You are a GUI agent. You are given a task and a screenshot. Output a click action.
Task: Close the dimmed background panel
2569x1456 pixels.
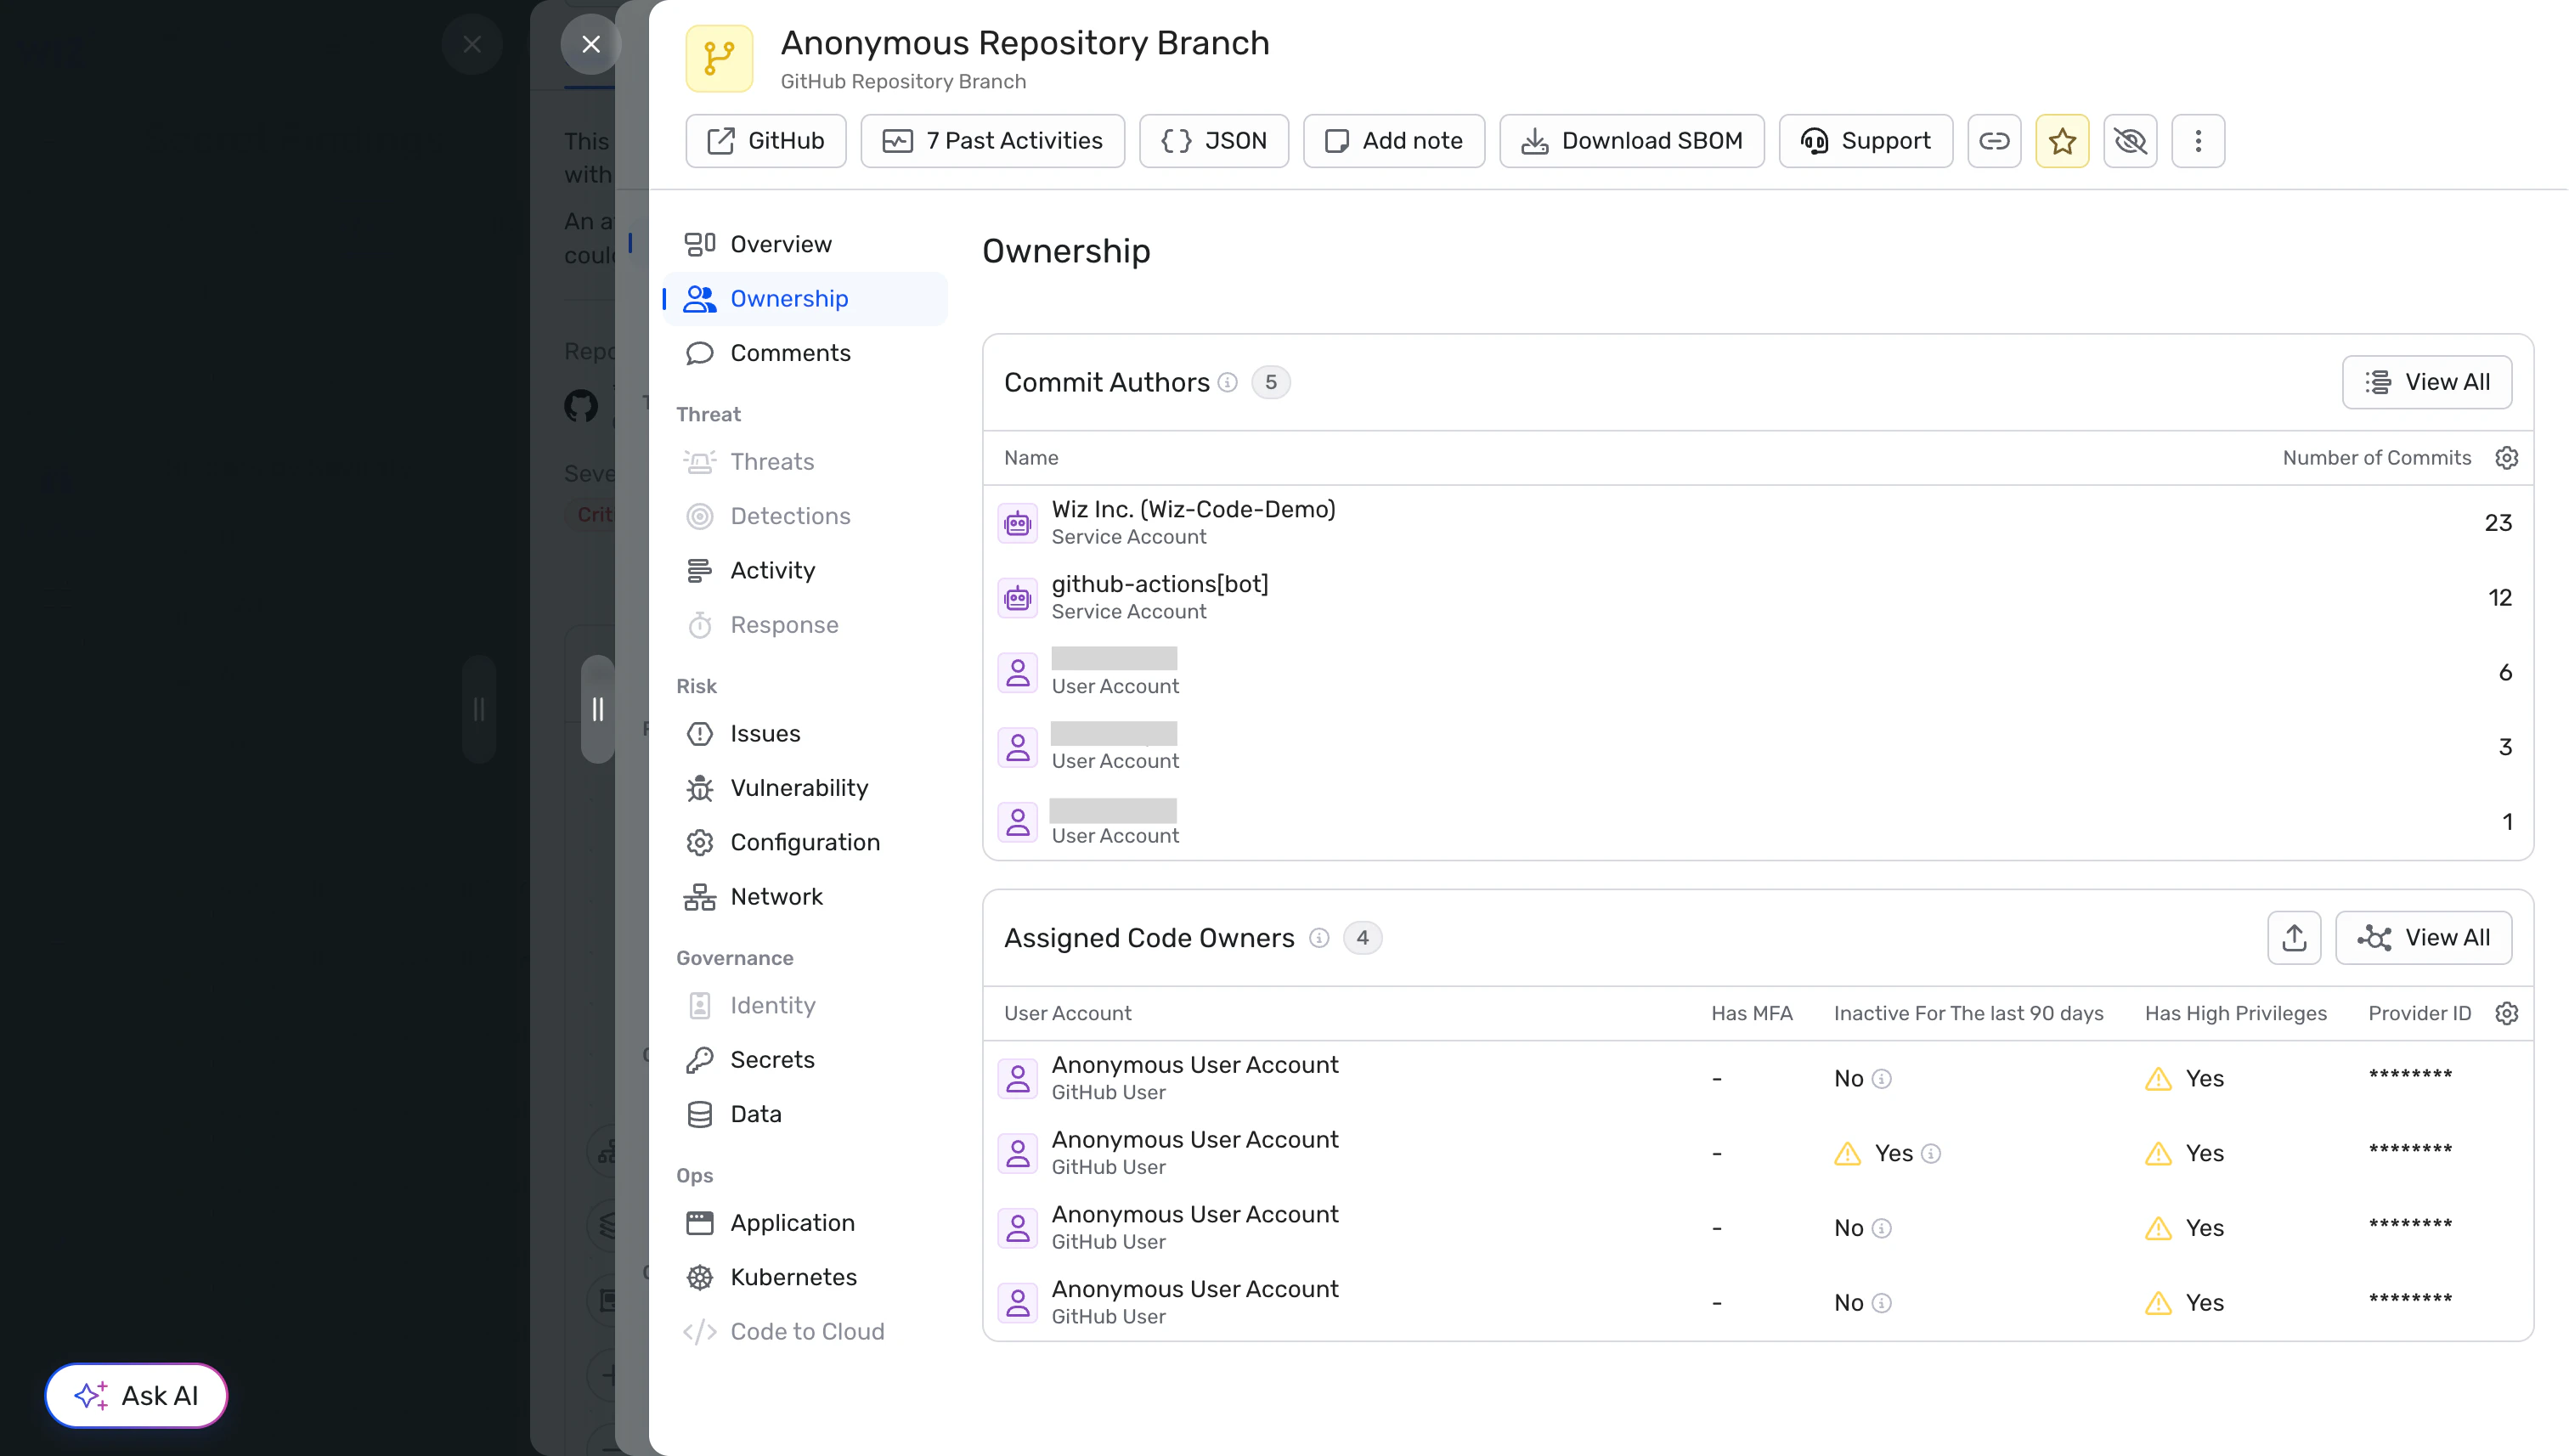click(x=472, y=44)
